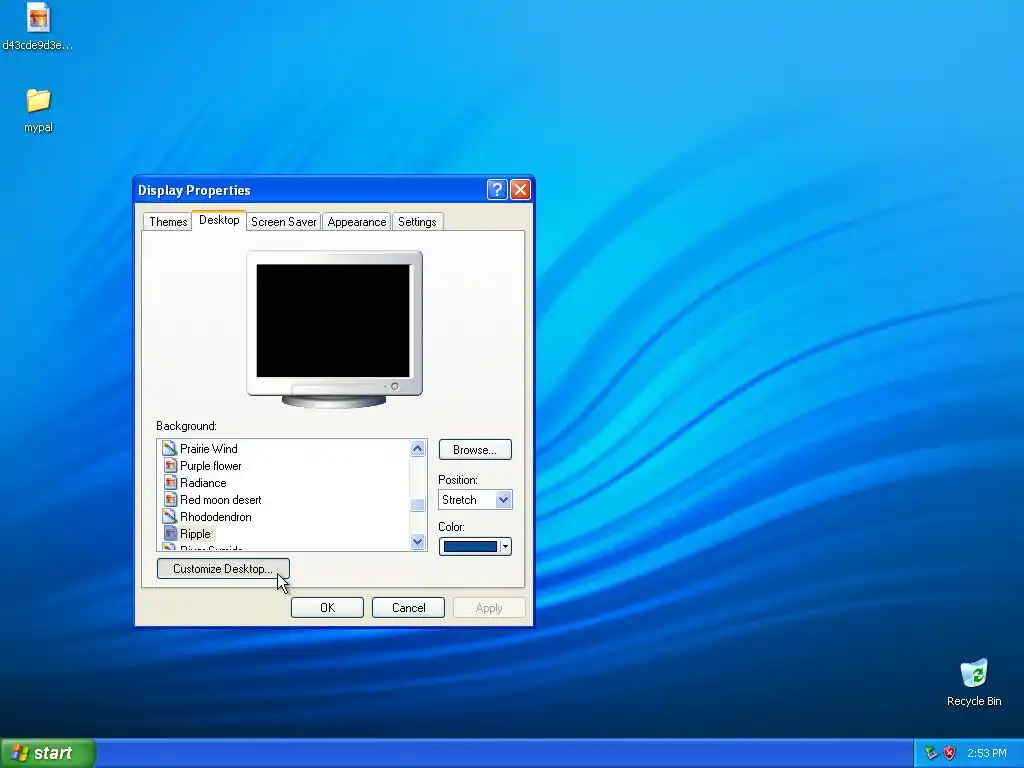The image size is (1024, 768).
Task: Select Rhododendron background
Action: coord(216,516)
